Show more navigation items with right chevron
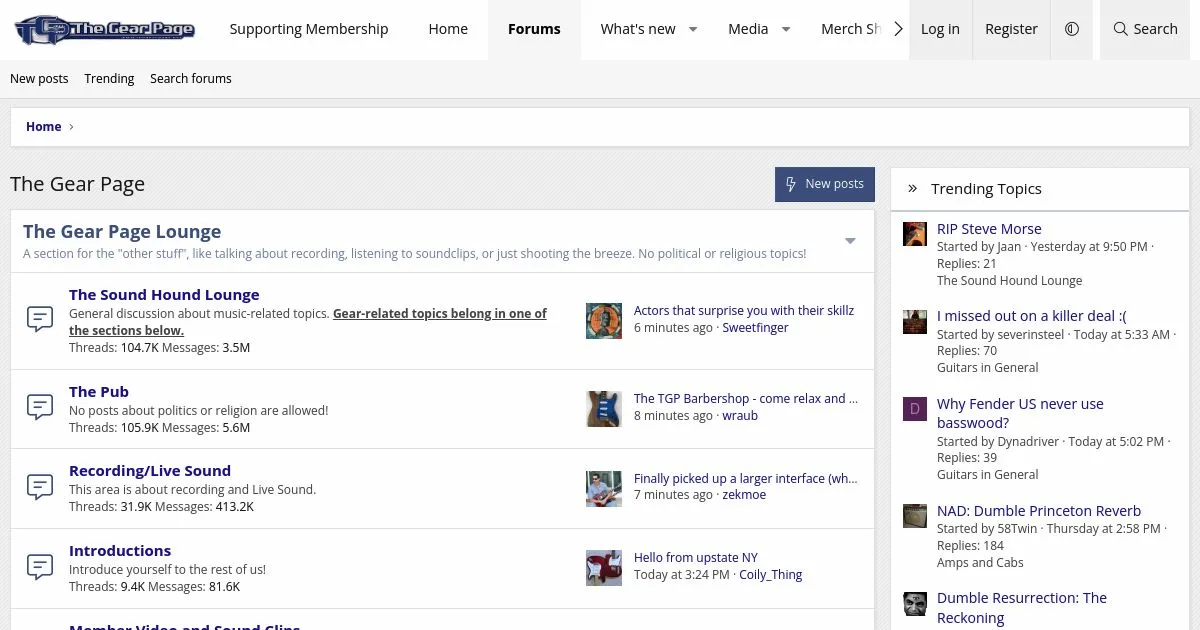Viewport: 1200px width, 630px height. point(898,30)
